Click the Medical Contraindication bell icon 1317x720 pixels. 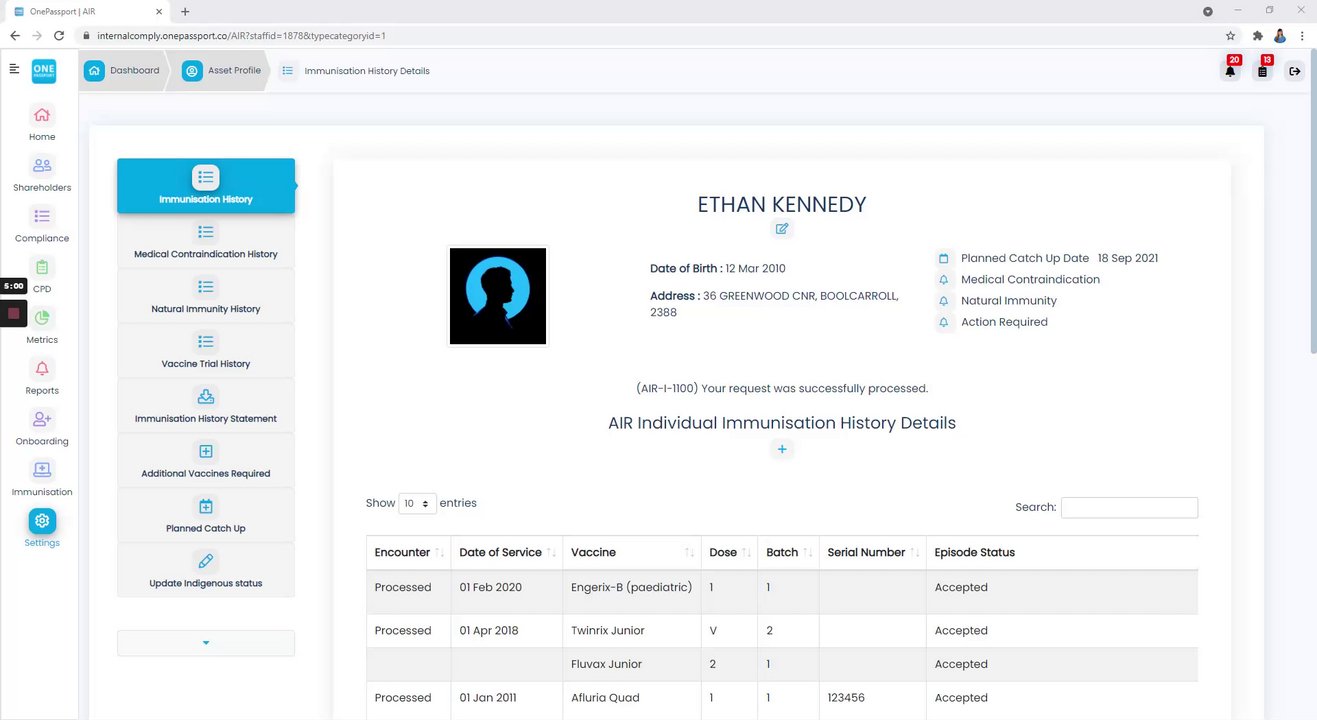pos(944,280)
